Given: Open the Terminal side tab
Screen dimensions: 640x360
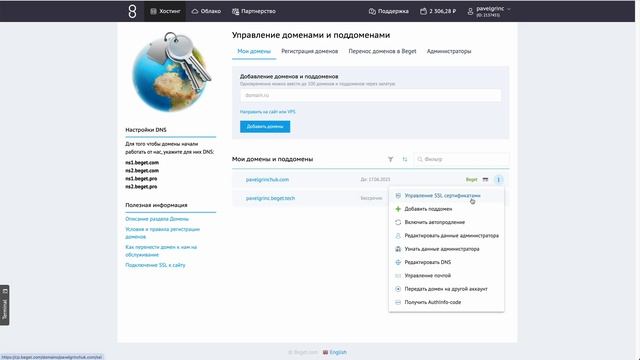Looking at the screenshot, I should coord(4,305).
